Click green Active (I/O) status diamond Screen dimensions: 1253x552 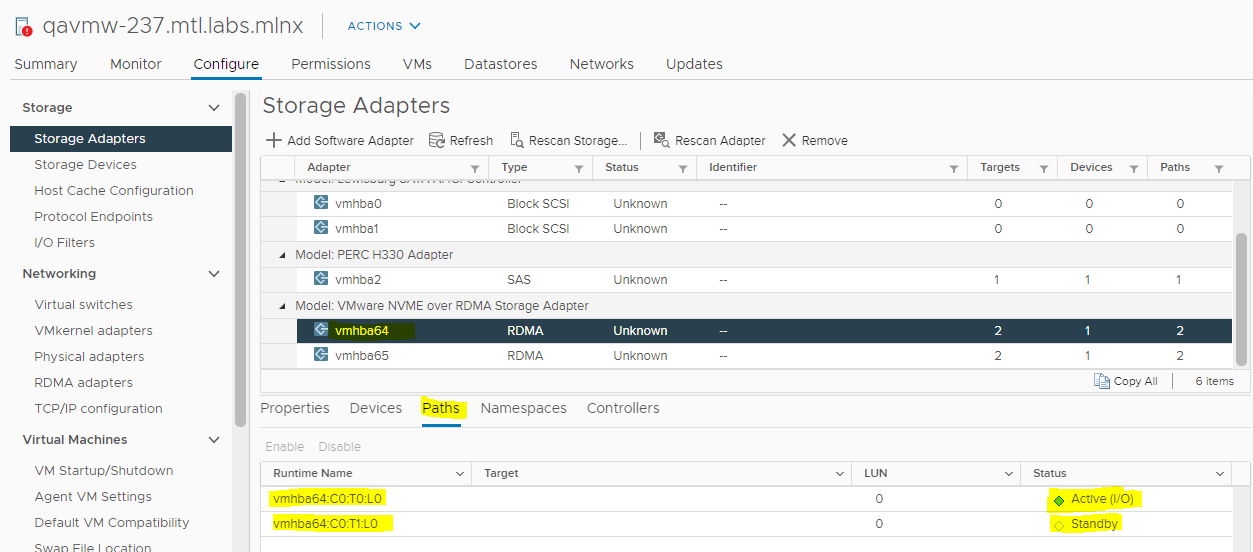pos(1059,499)
